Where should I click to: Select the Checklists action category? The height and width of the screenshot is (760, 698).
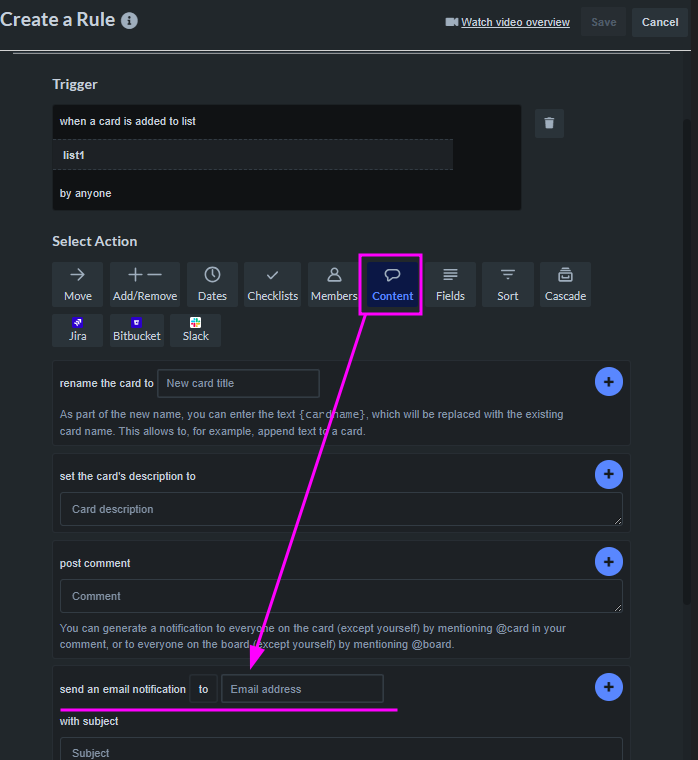272,285
